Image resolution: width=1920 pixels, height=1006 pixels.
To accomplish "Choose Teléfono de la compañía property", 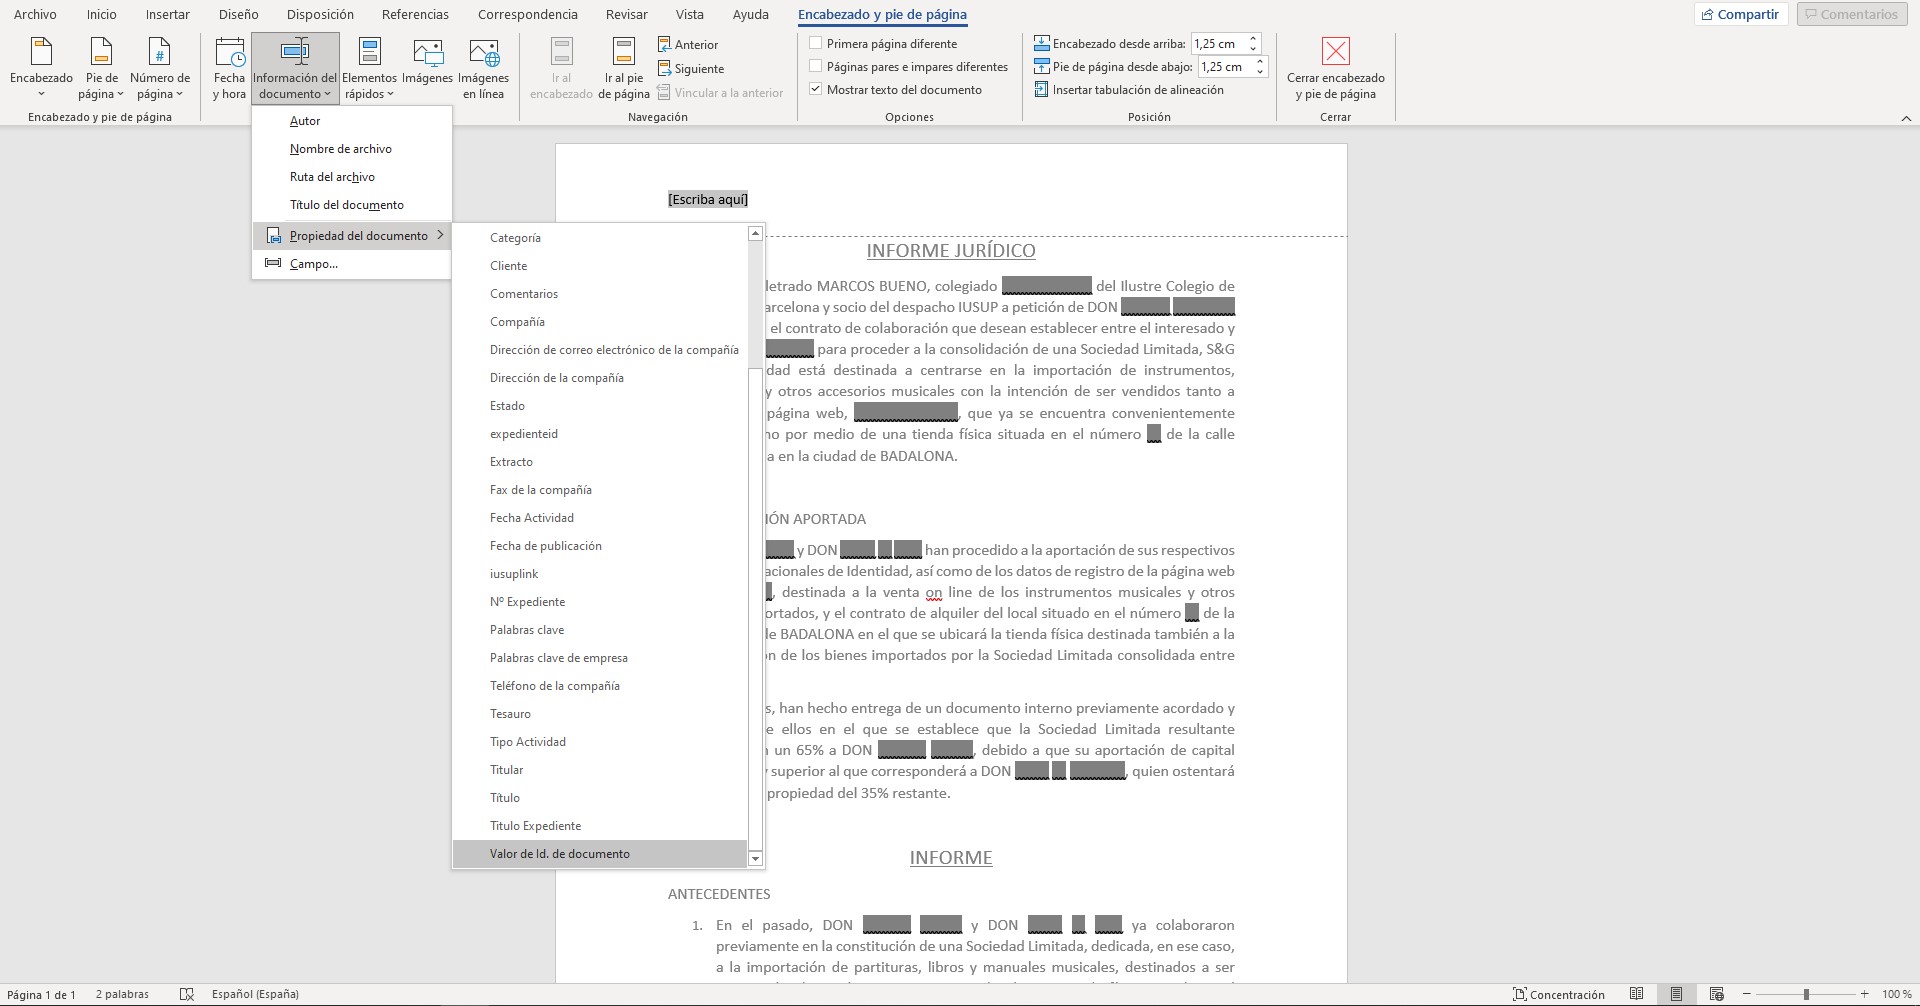I will [600, 686].
